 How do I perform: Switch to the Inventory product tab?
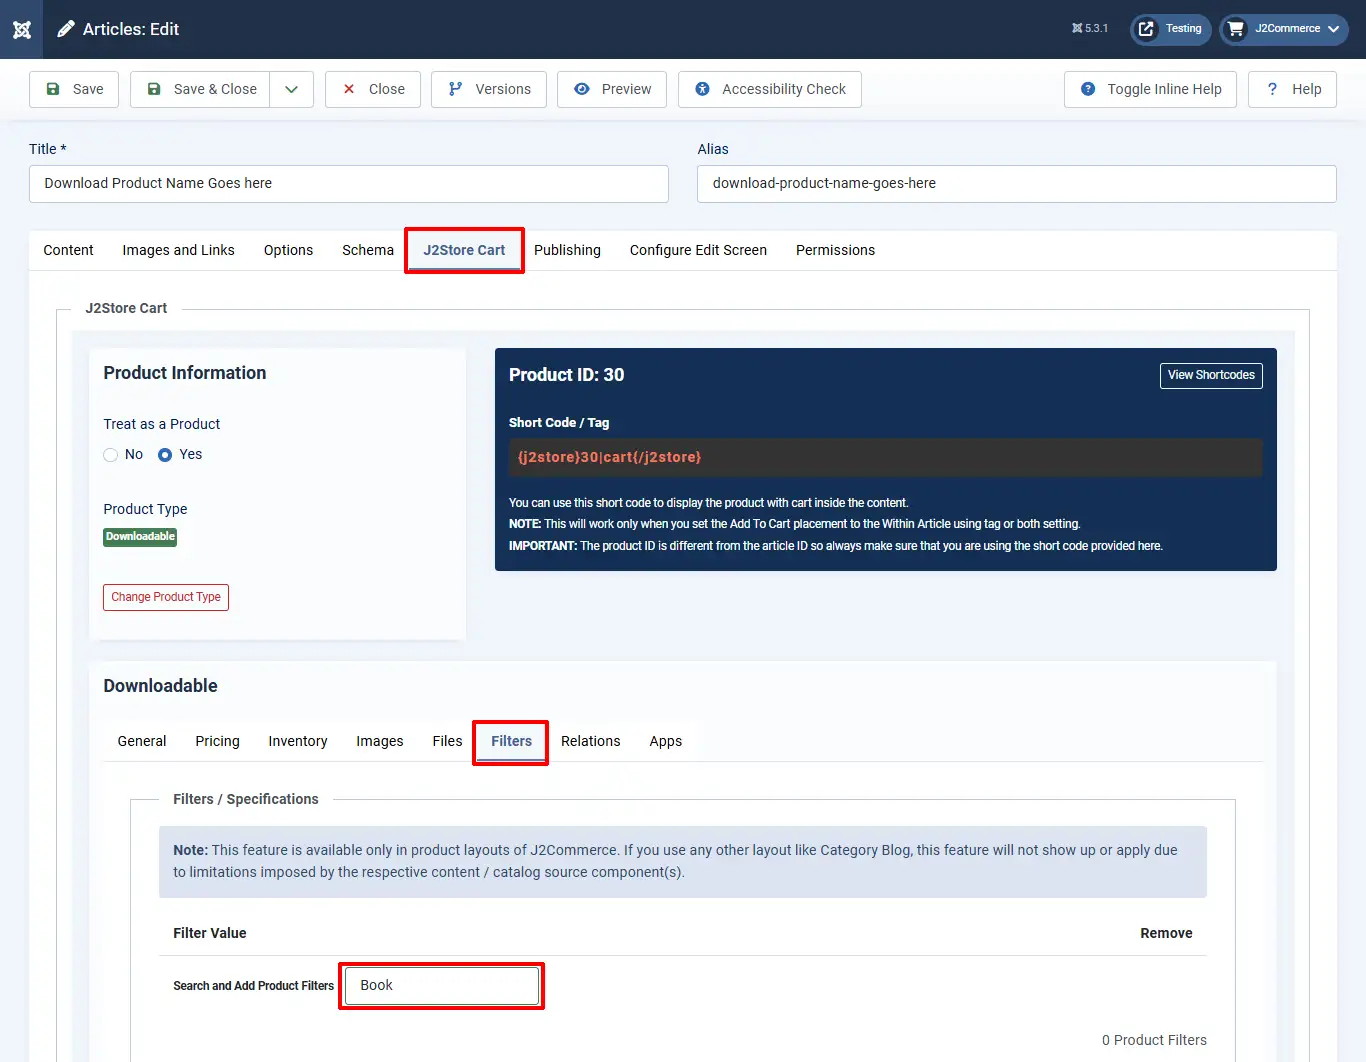click(298, 741)
